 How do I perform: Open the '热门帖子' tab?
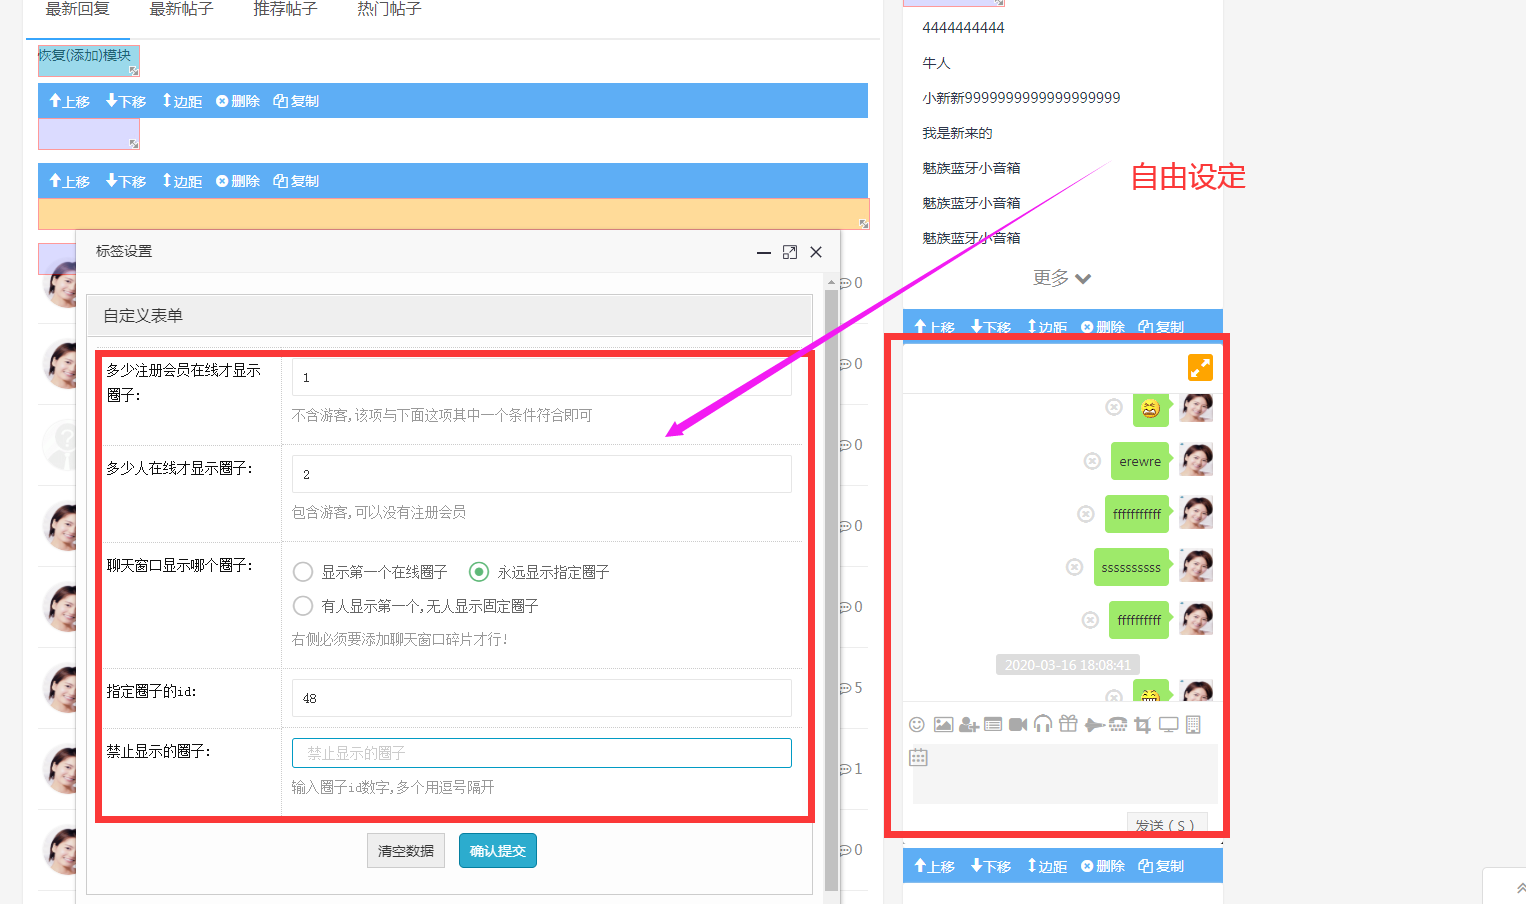tap(389, 9)
